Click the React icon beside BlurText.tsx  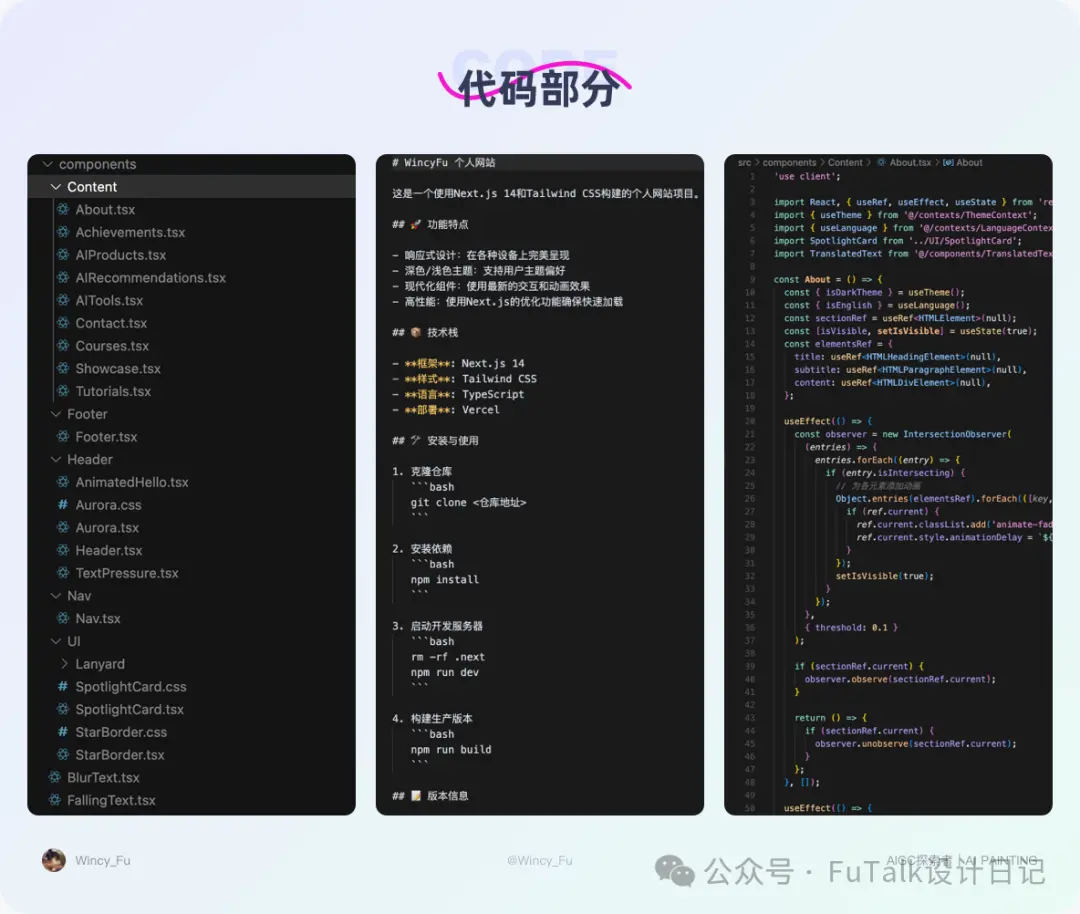55,777
